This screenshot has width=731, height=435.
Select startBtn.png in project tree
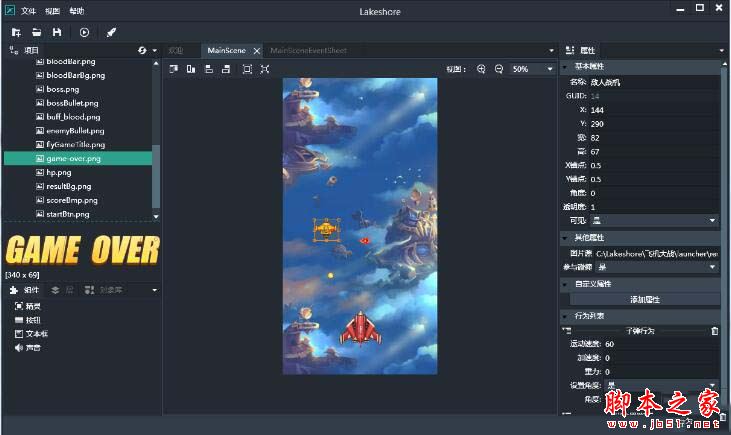68,214
